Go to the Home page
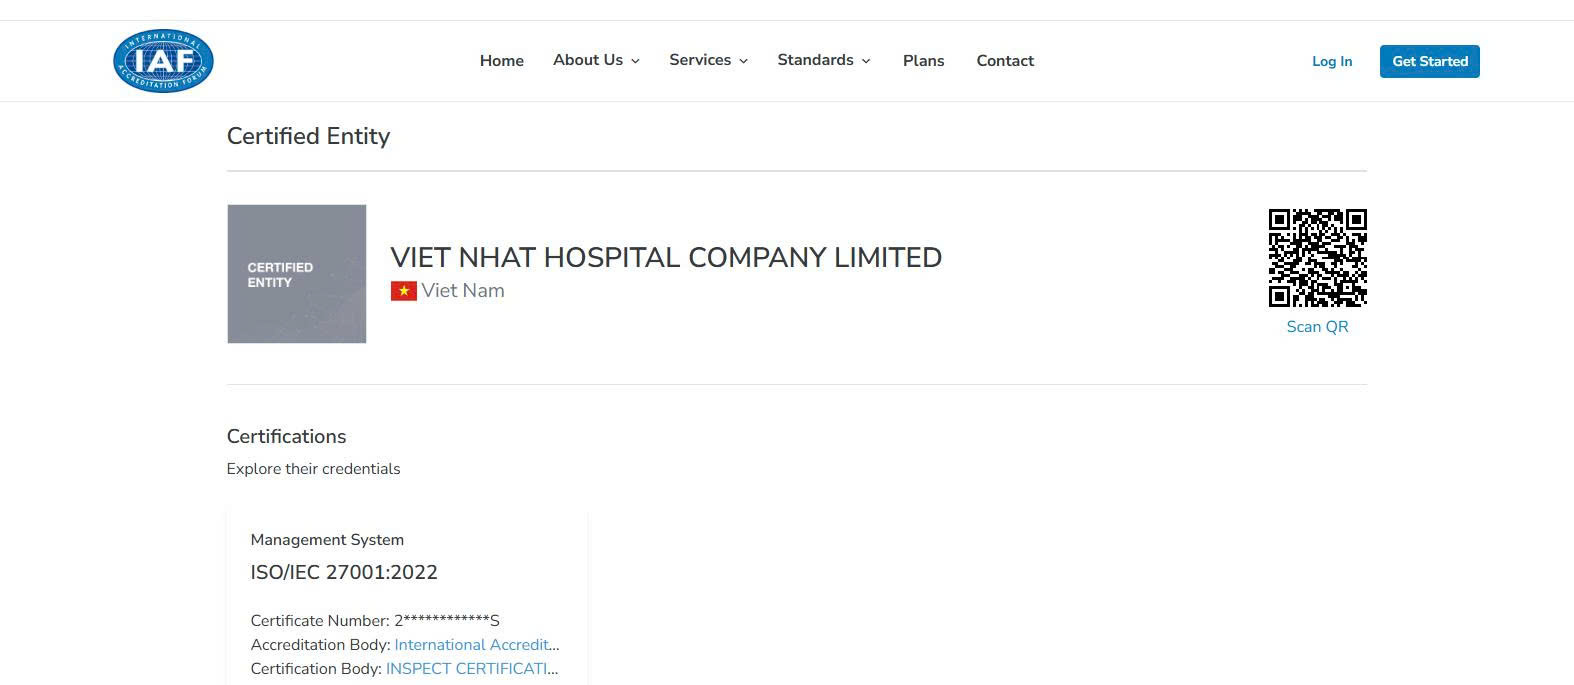The height and width of the screenshot is (685, 1574). [501, 61]
